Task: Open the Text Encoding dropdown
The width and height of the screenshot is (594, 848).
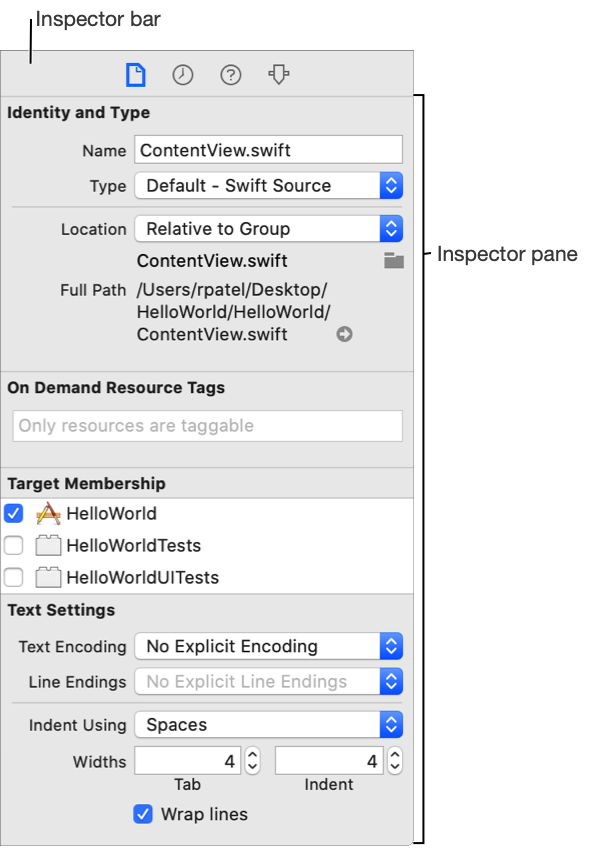Action: (268, 646)
